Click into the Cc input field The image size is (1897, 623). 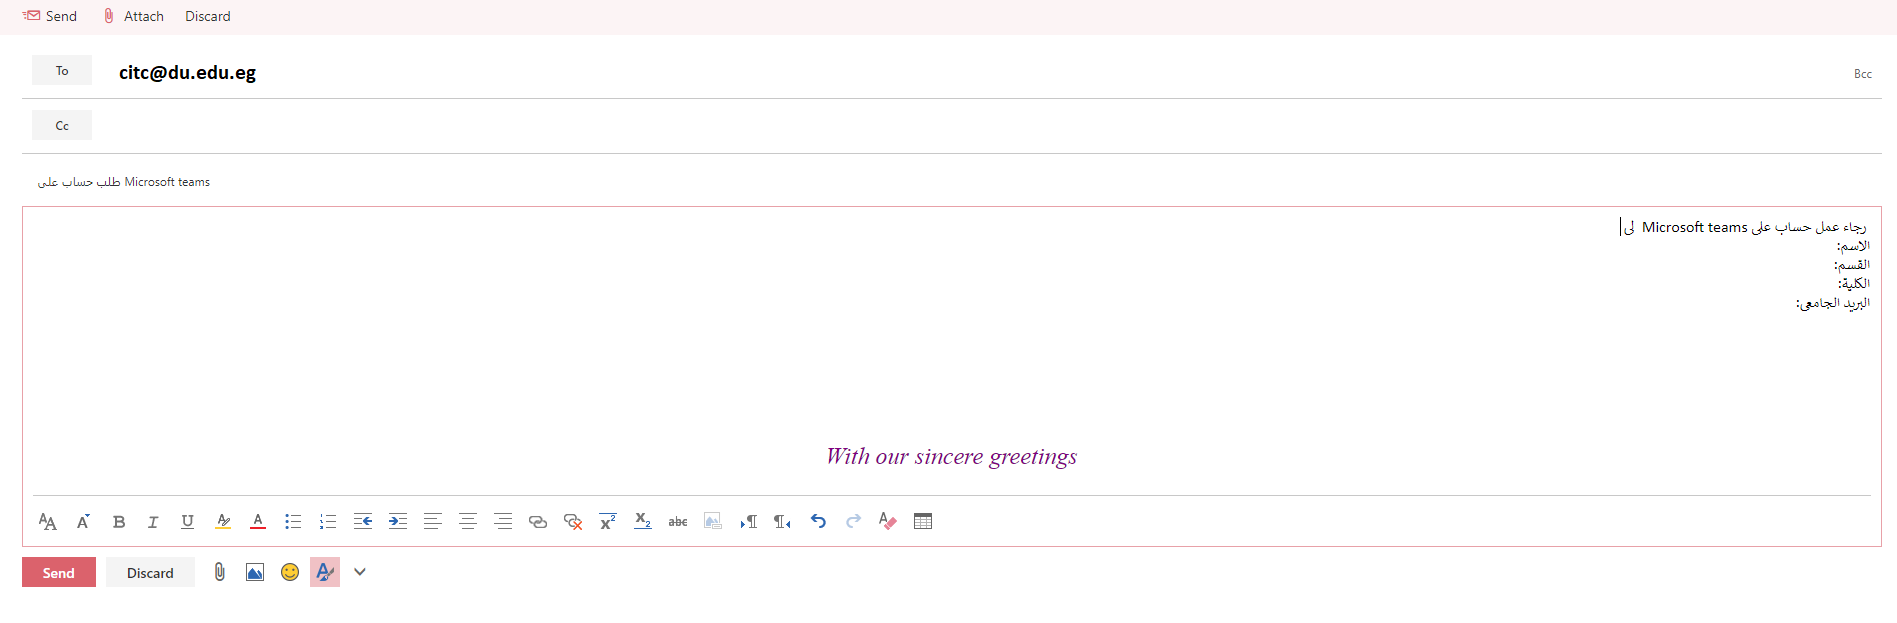[985, 125]
